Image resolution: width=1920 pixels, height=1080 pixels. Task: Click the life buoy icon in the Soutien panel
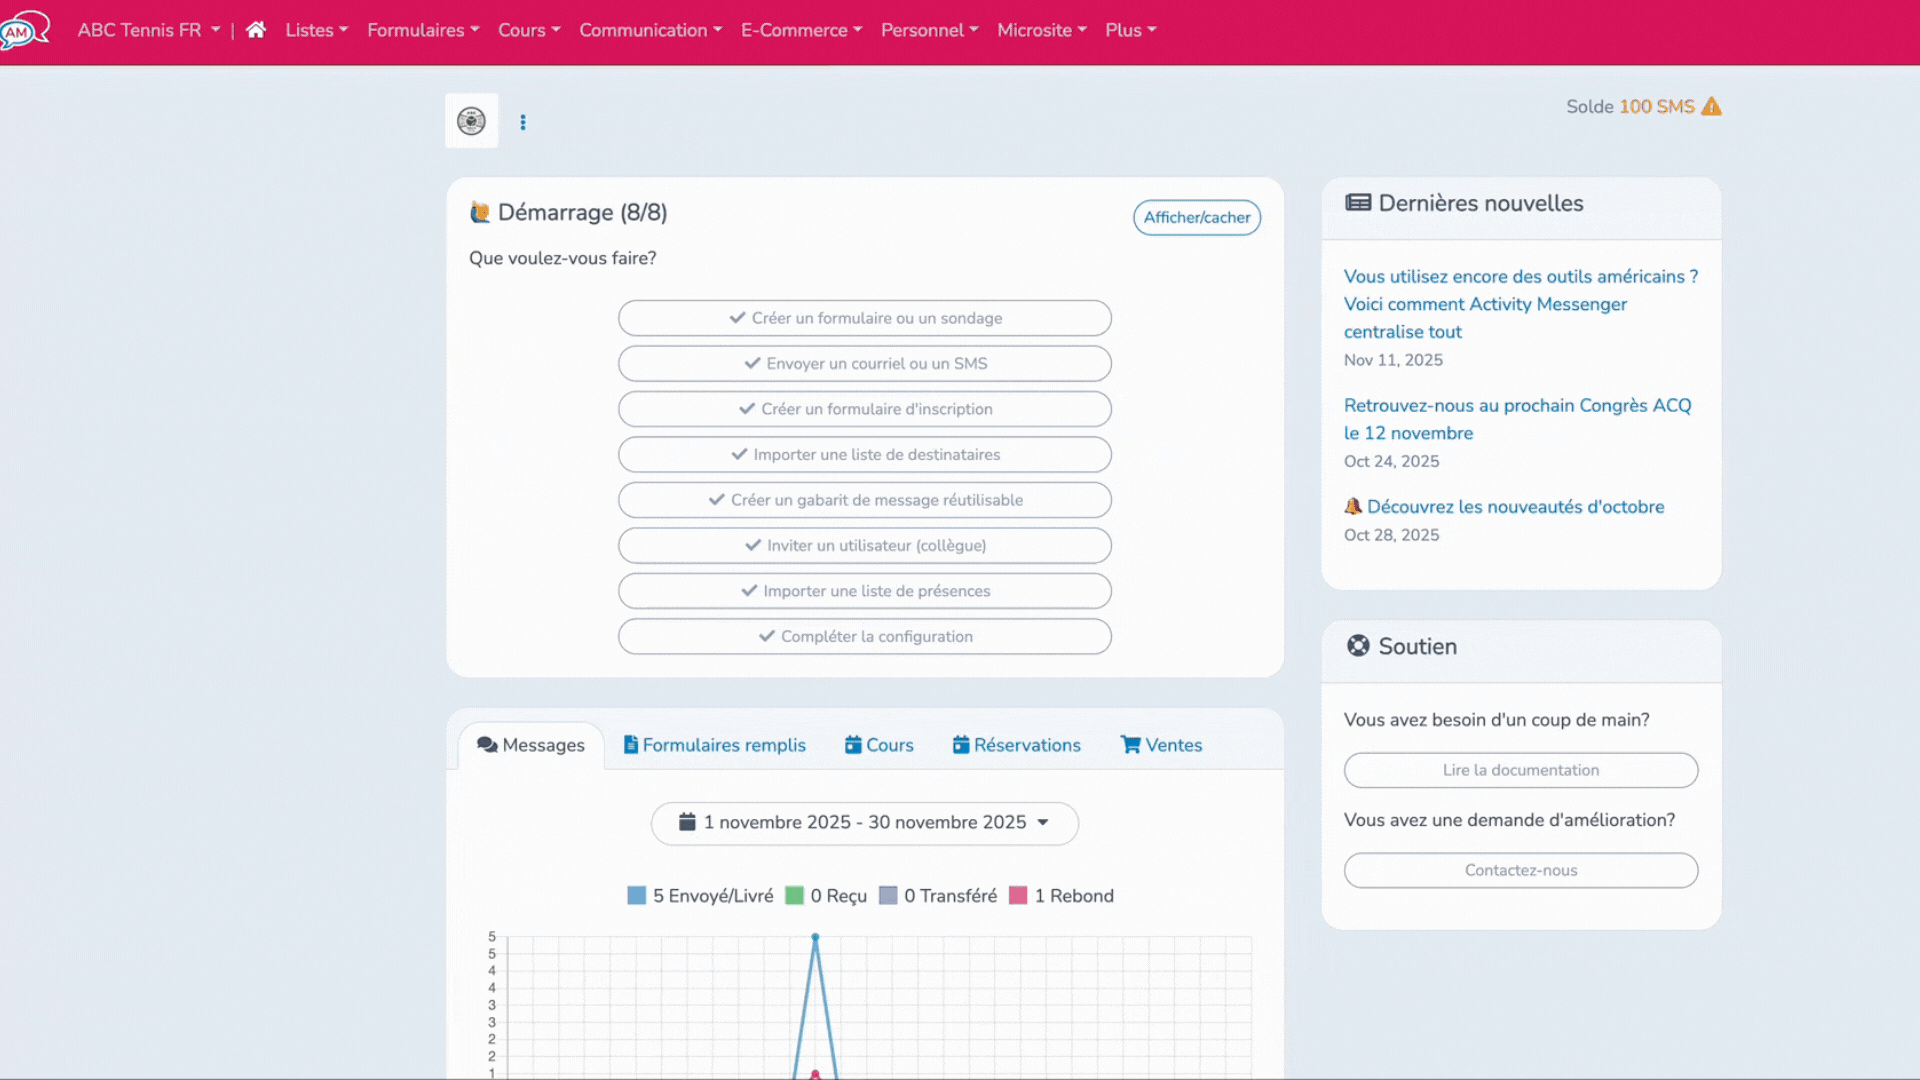tap(1358, 646)
